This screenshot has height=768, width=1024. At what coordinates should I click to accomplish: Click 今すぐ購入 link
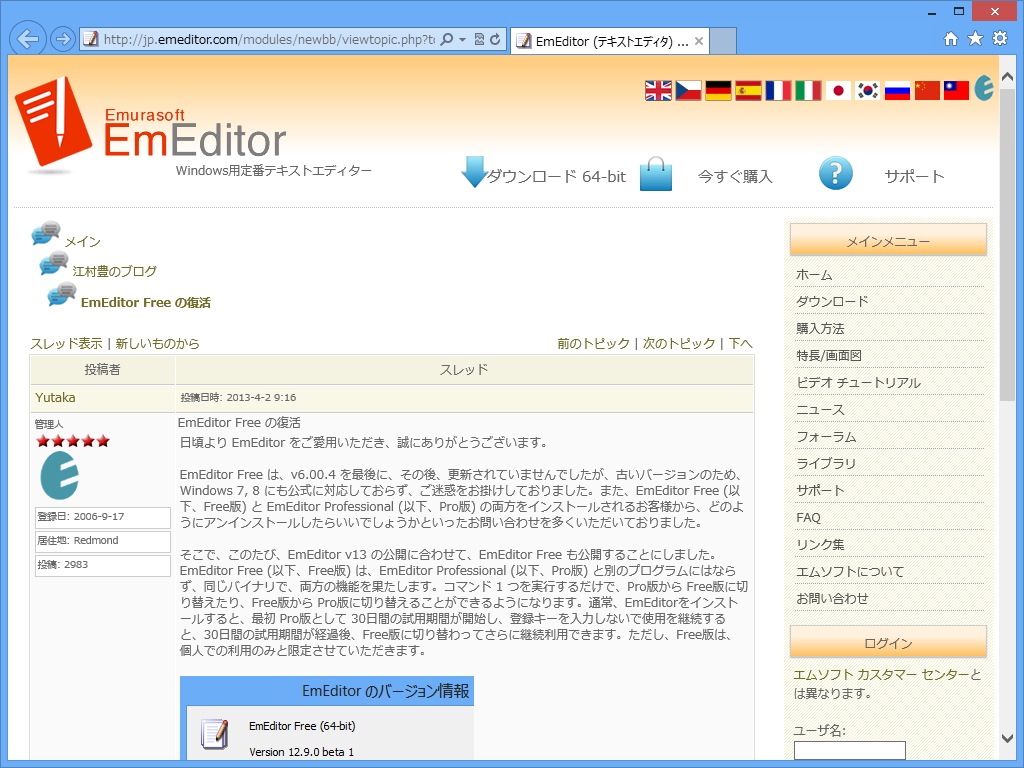[x=735, y=176]
